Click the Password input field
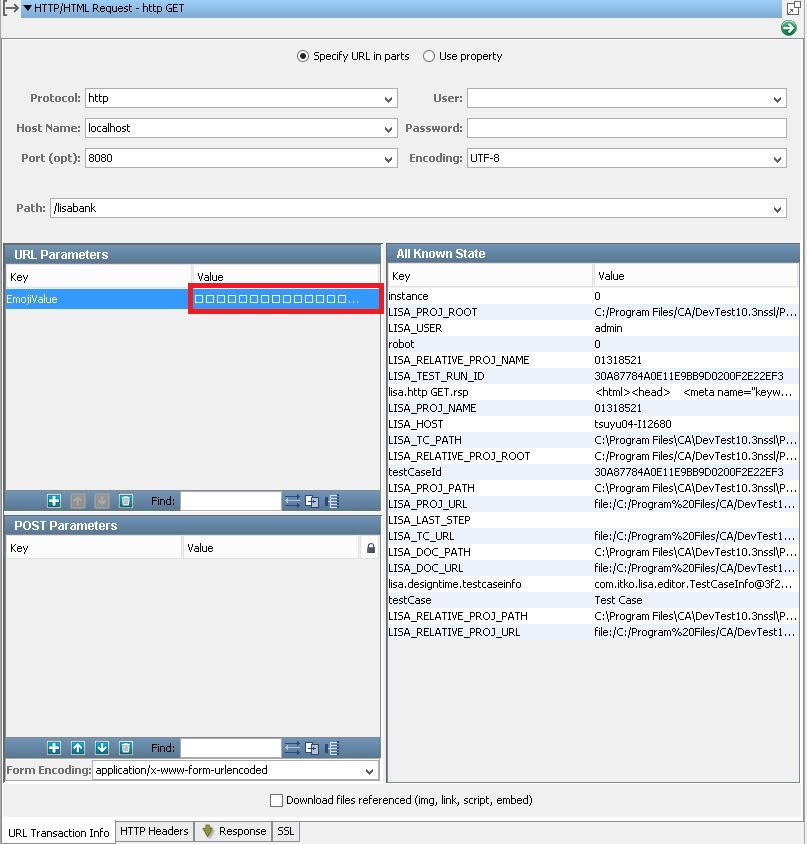Image resolution: width=807 pixels, height=844 pixels. (x=626, y=128)
